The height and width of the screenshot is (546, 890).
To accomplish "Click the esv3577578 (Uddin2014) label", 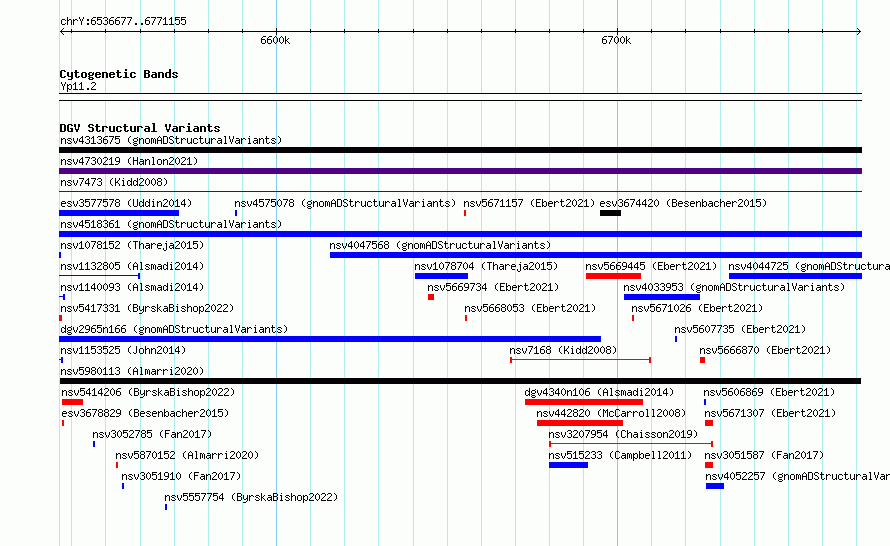I will (126, 203).
